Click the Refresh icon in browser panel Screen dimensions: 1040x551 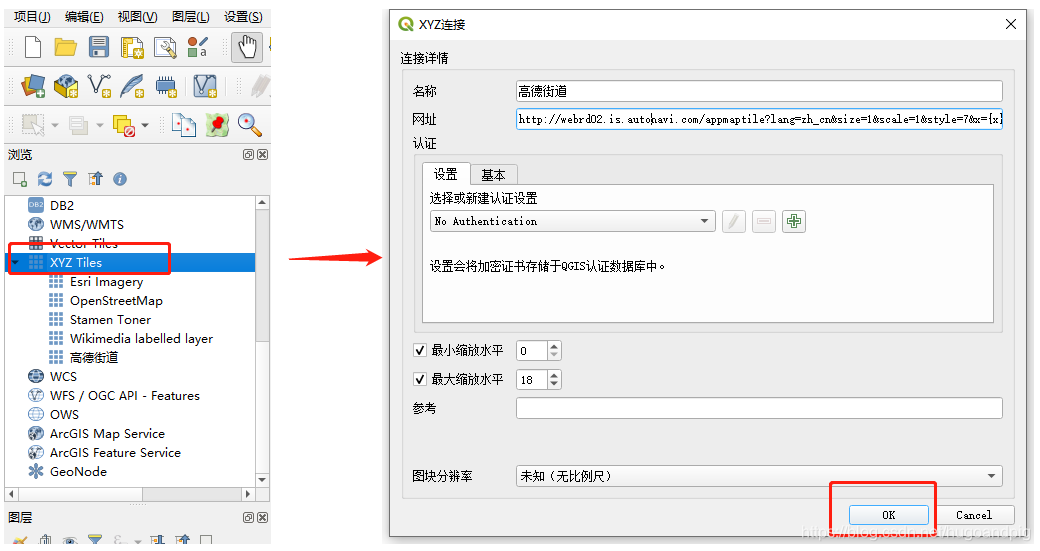(45, 179)
